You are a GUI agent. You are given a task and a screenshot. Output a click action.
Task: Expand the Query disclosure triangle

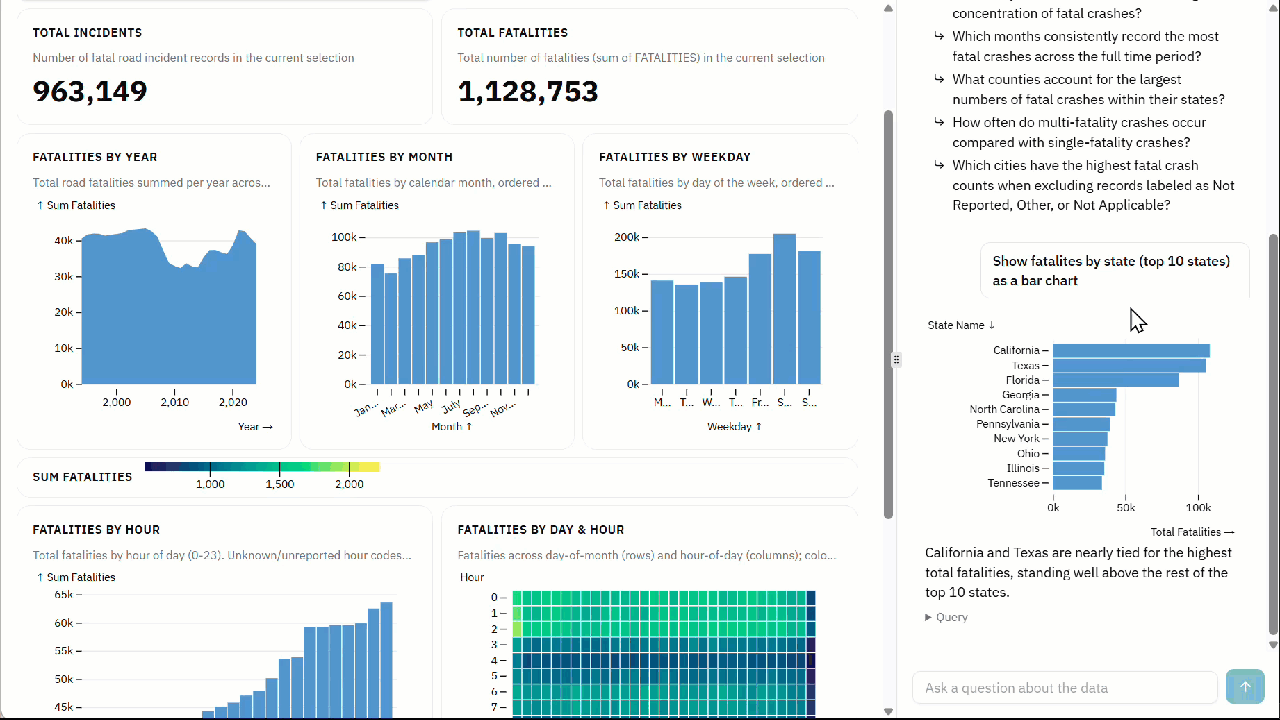click(x=929, y=618)
